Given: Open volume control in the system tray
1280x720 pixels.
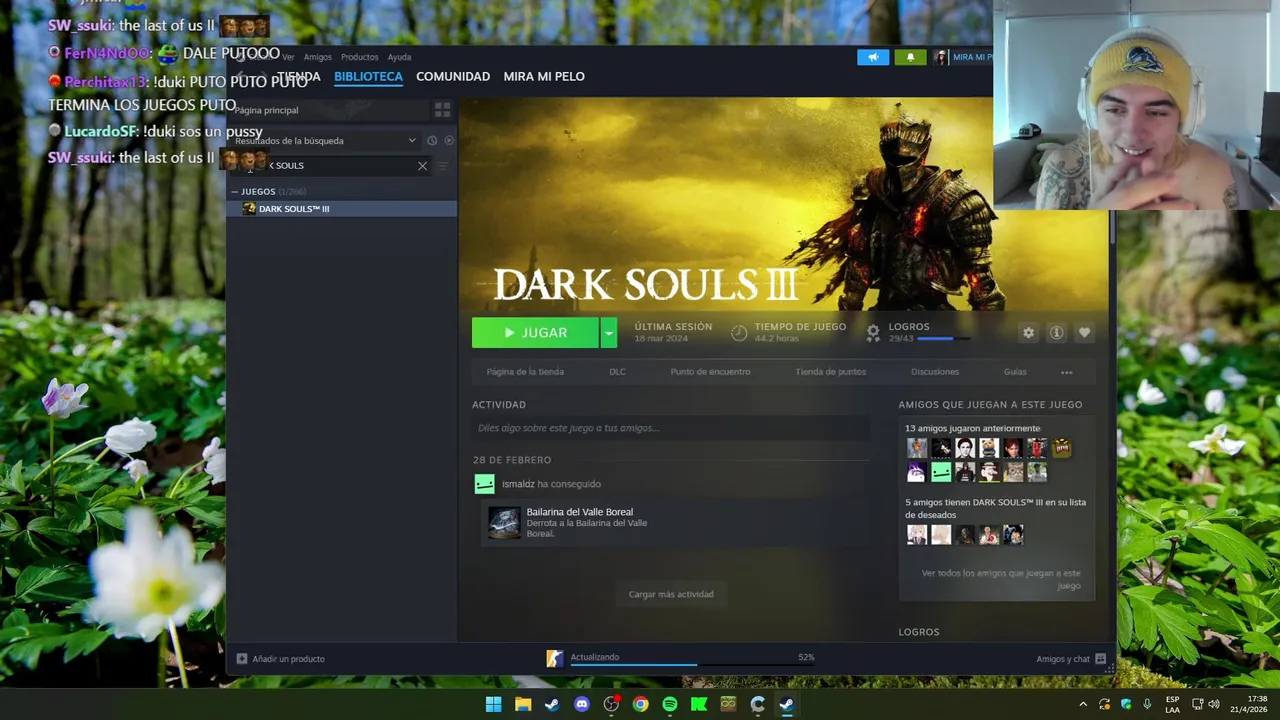Looking at the screenshot, I should pos(1214,704).
